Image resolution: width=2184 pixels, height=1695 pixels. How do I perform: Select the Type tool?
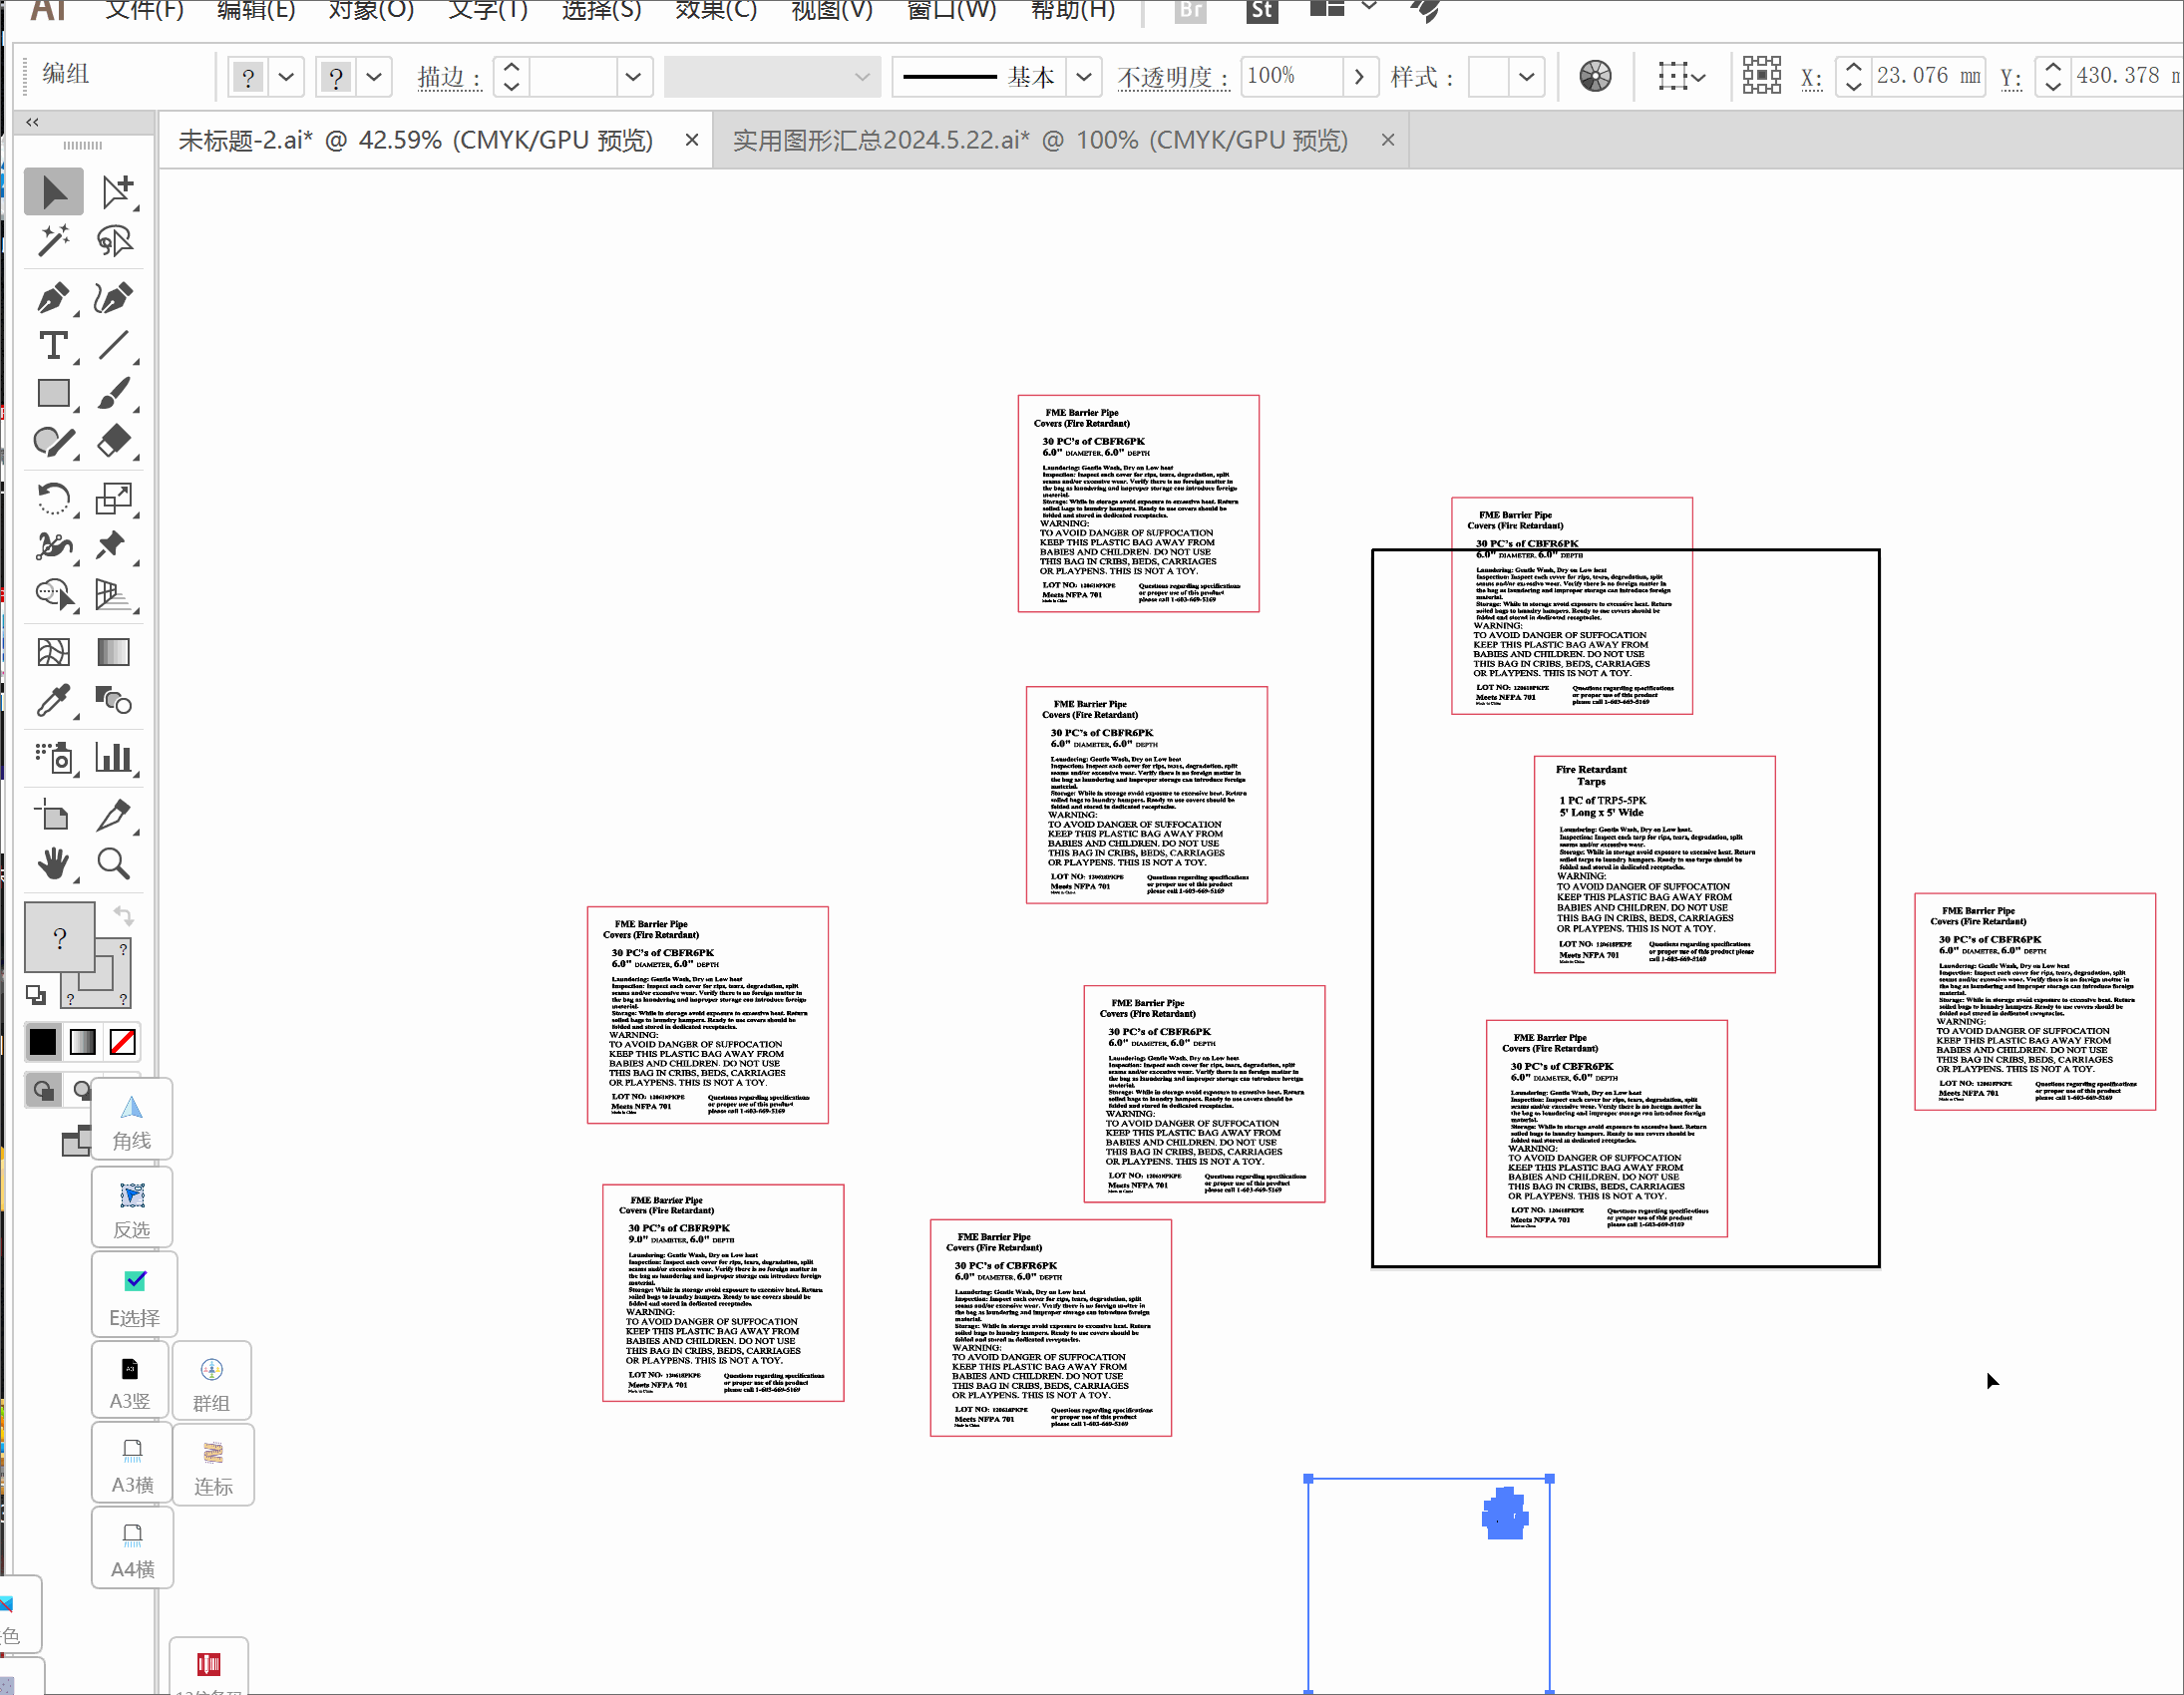pos(54,345)
